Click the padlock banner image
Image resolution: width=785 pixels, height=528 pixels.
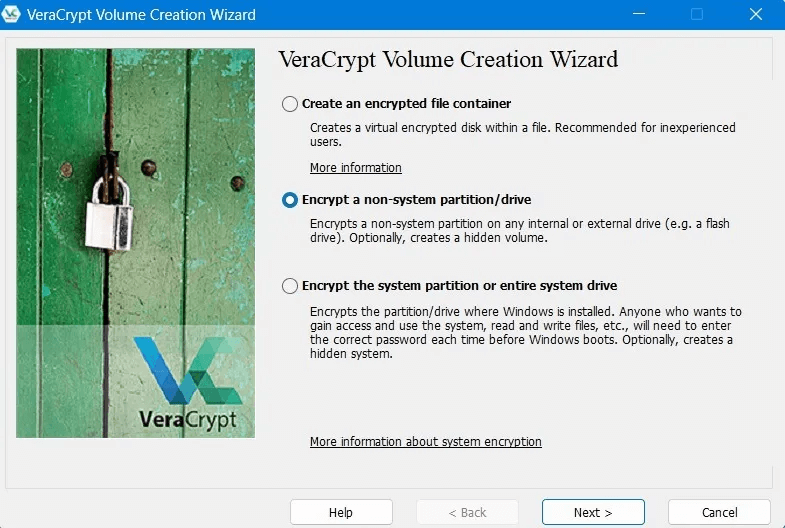135,243
